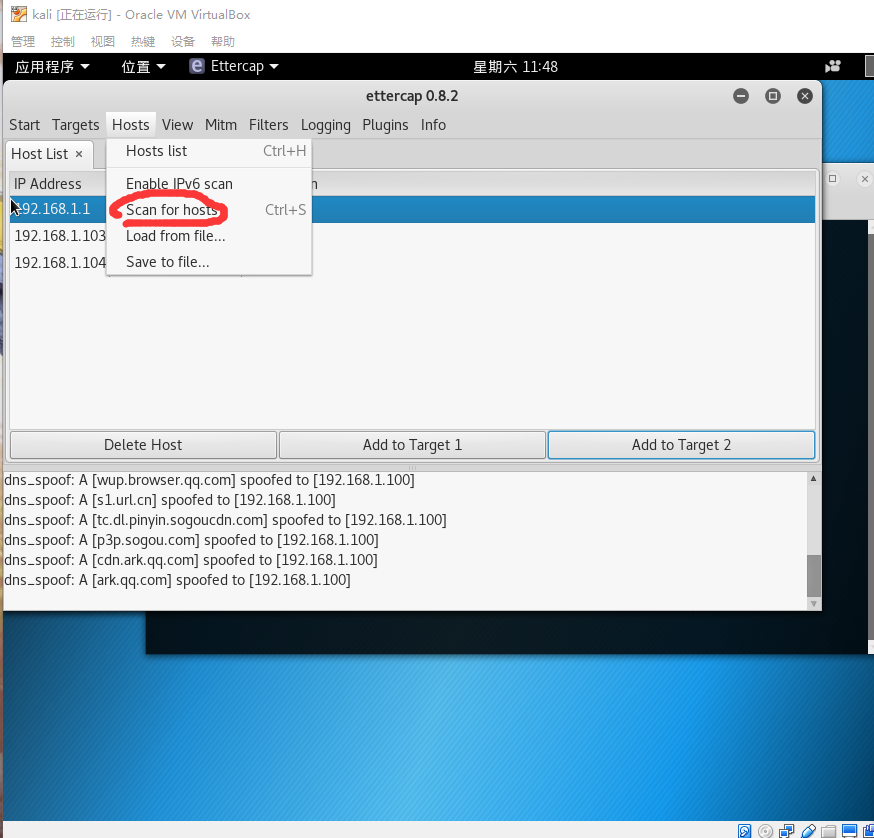Click the Ettercap icon in top panel
Viewport: 874px width, 838px height.
click(197, 66)
